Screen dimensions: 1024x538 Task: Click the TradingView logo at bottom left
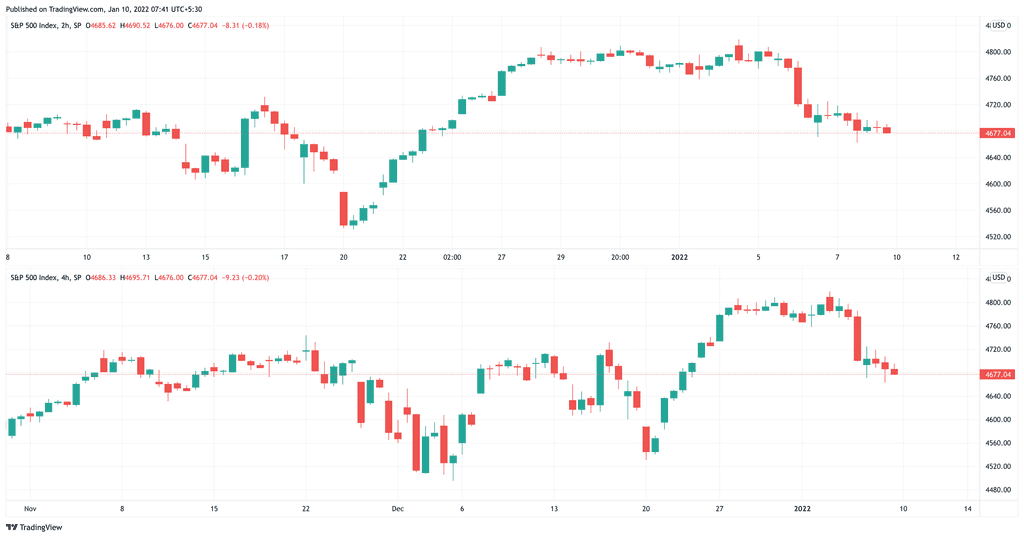click(x=34, y=527)
